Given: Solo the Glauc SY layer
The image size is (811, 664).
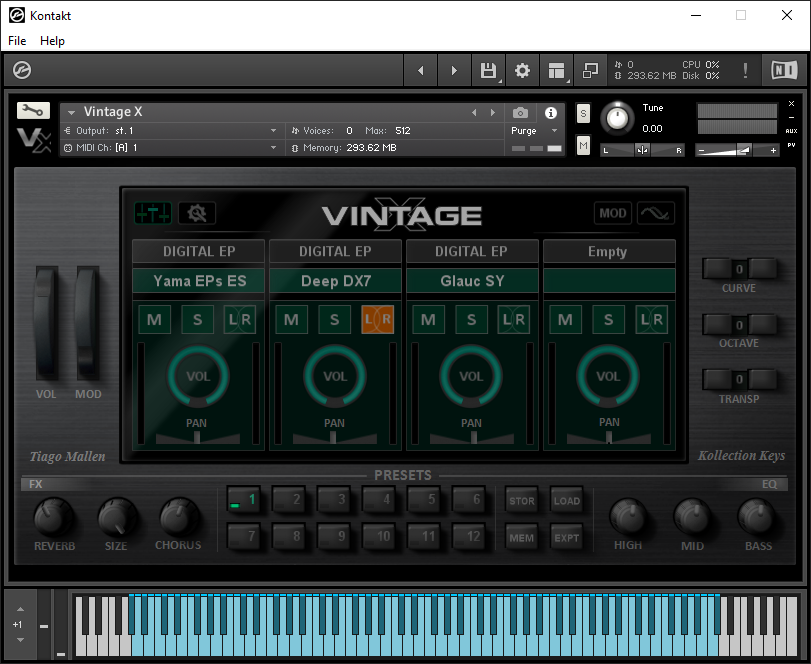Looking at the screenshot, I should [x=471, y=319].
